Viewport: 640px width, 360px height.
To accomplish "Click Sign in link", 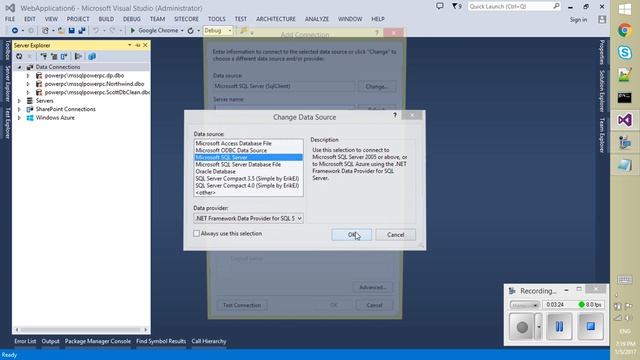I will [x=578, y=20].
